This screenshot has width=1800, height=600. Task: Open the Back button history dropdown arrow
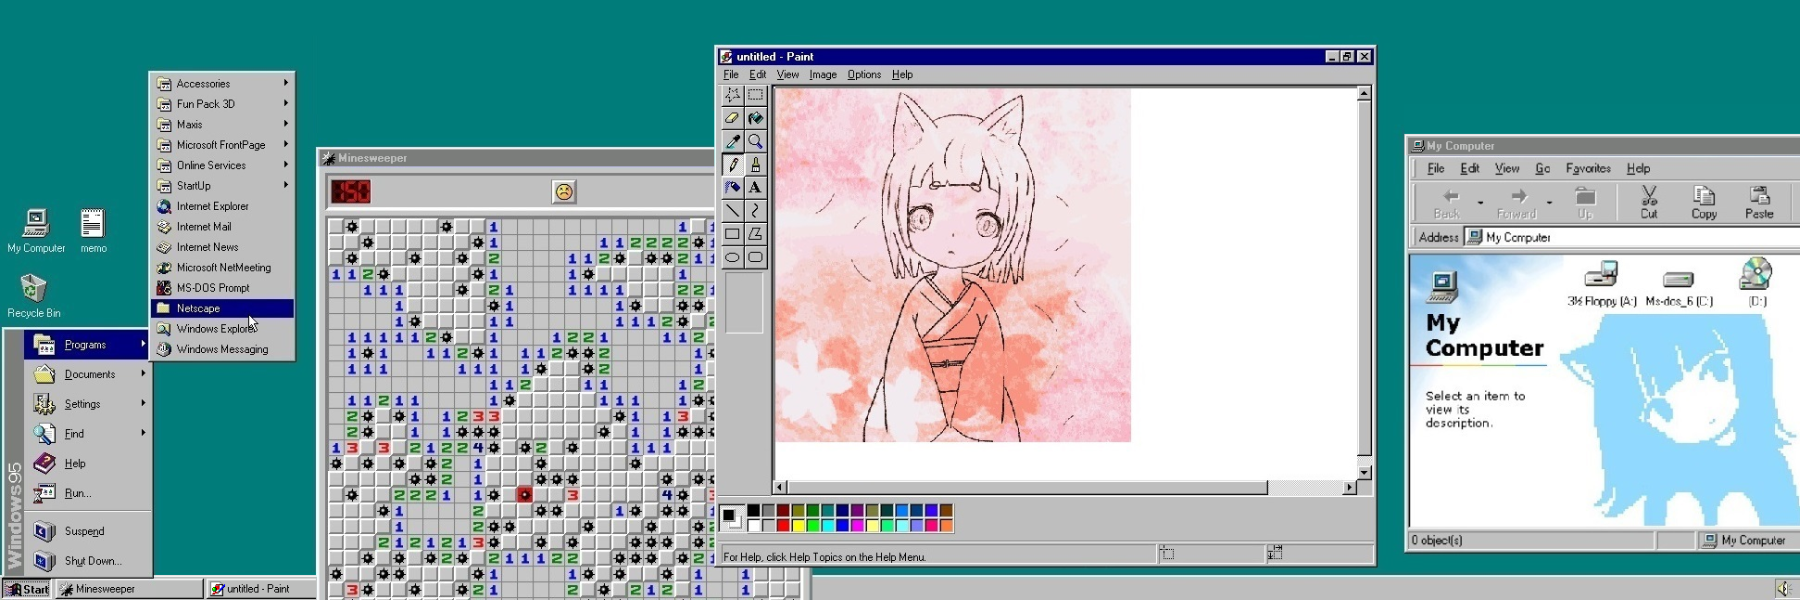(x=1480, y=203)
